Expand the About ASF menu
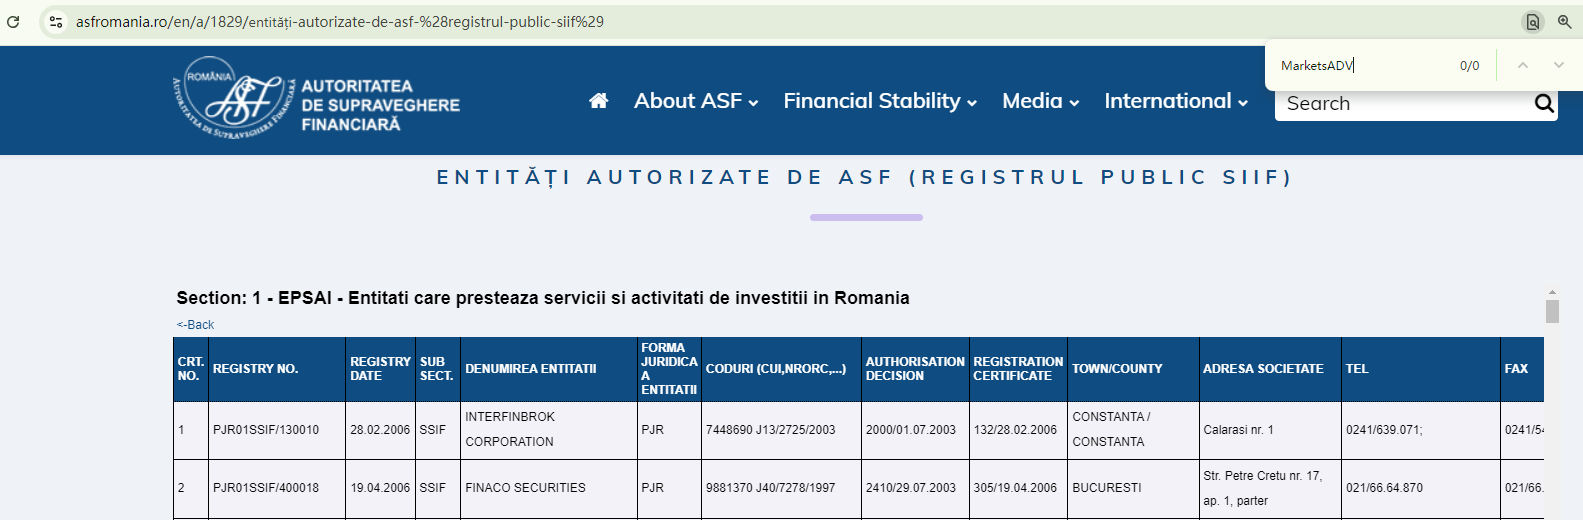 click(696, 101)
